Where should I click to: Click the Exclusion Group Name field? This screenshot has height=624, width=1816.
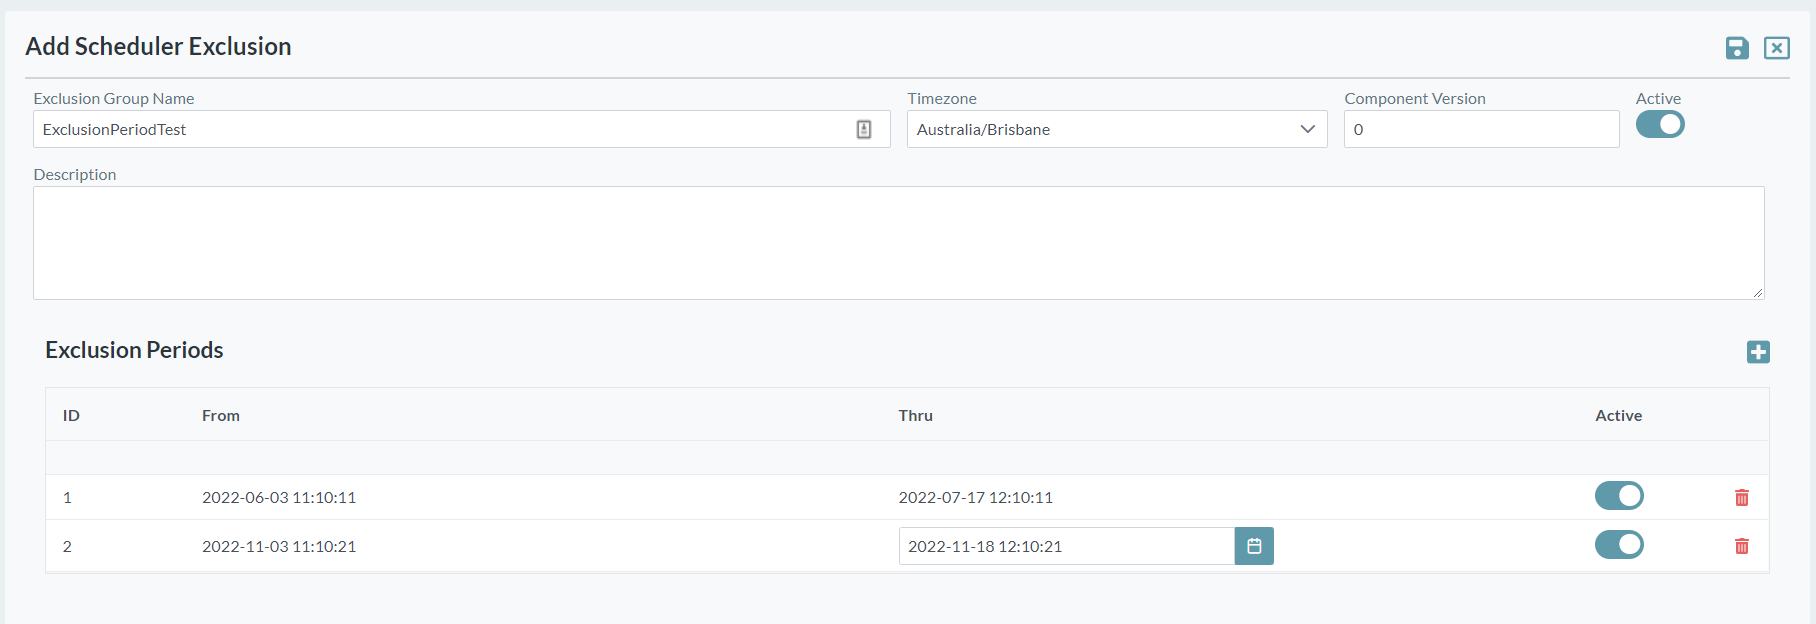pos(440,130)
